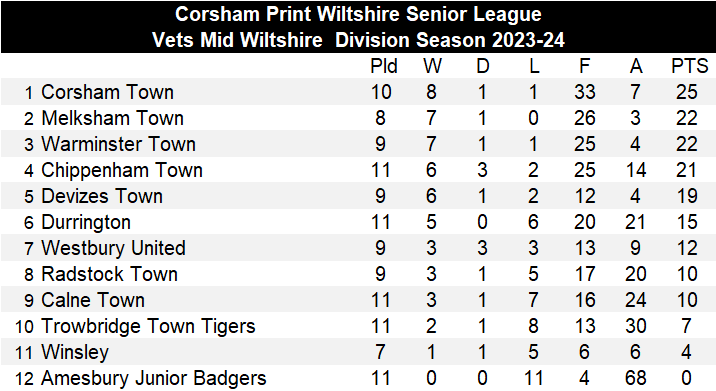The height and width of the screenshot is (391, 716).
Task: Select the Melksham Town row
Action: click(358, 118)
